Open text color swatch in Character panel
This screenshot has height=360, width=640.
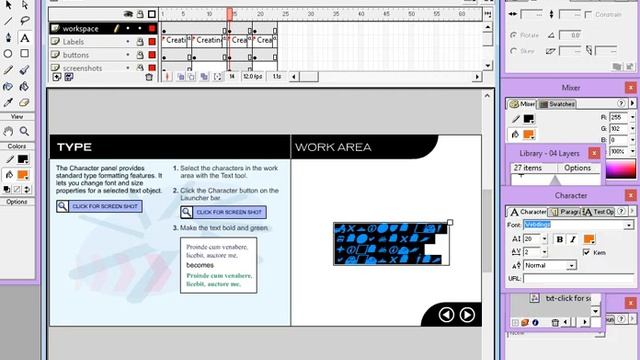(589, 240)
